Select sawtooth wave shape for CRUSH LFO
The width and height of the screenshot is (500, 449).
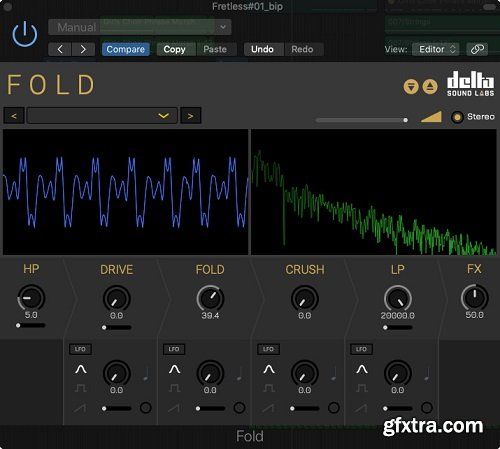269,408
